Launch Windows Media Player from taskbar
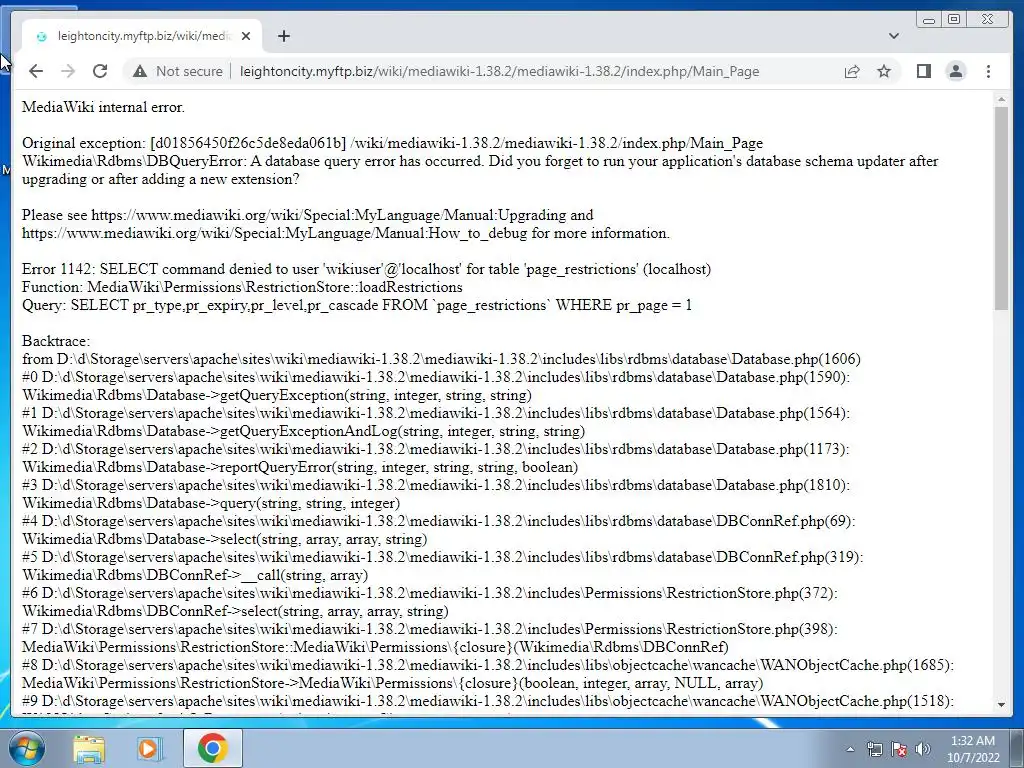Viewport: 1024px width, 768px height. click(x=149, y=749)
